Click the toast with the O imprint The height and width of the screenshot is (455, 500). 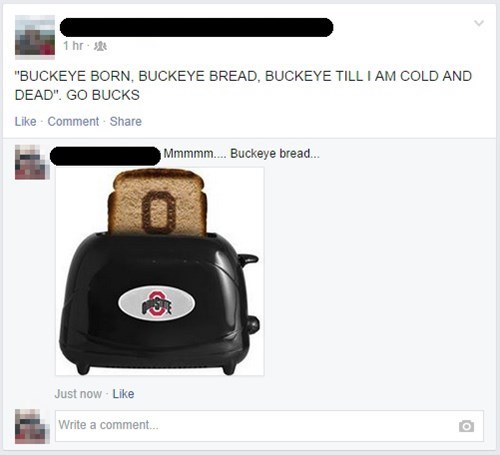(157, 203)
